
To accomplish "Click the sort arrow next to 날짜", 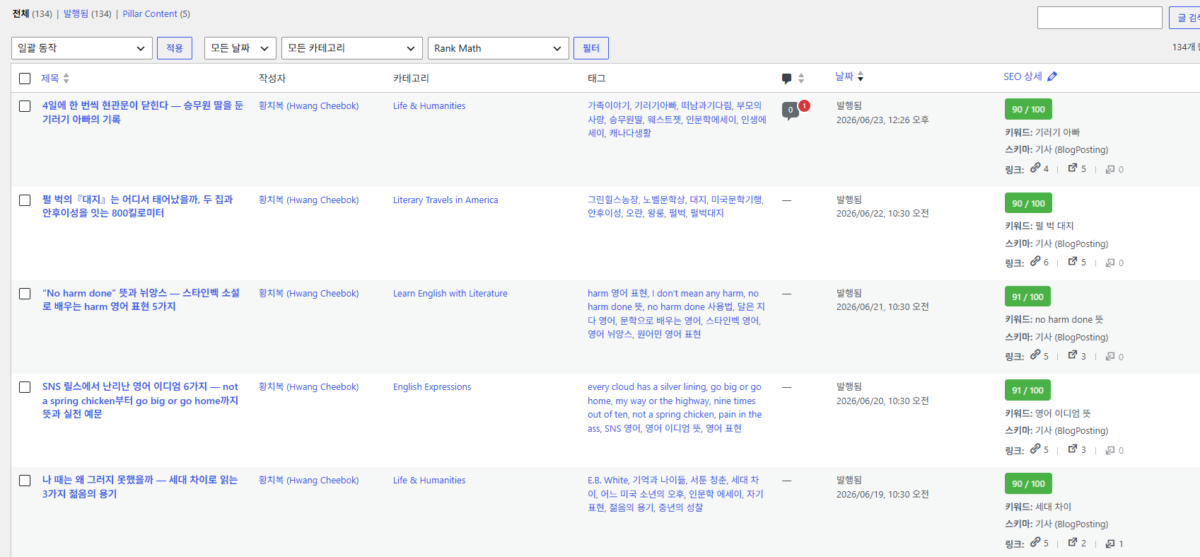I will (x=861, y=77).
